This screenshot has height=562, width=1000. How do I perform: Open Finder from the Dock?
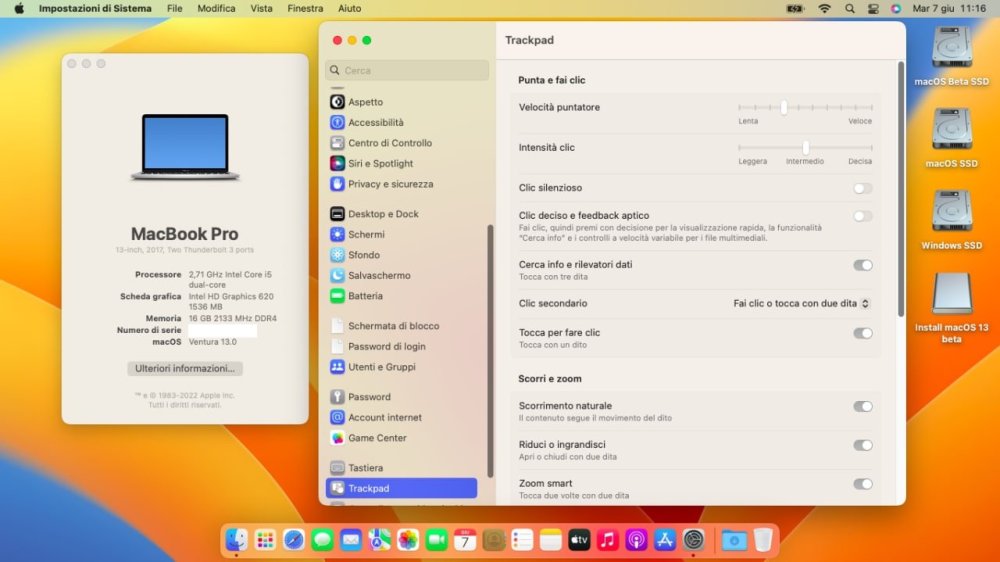click(237, 540)
